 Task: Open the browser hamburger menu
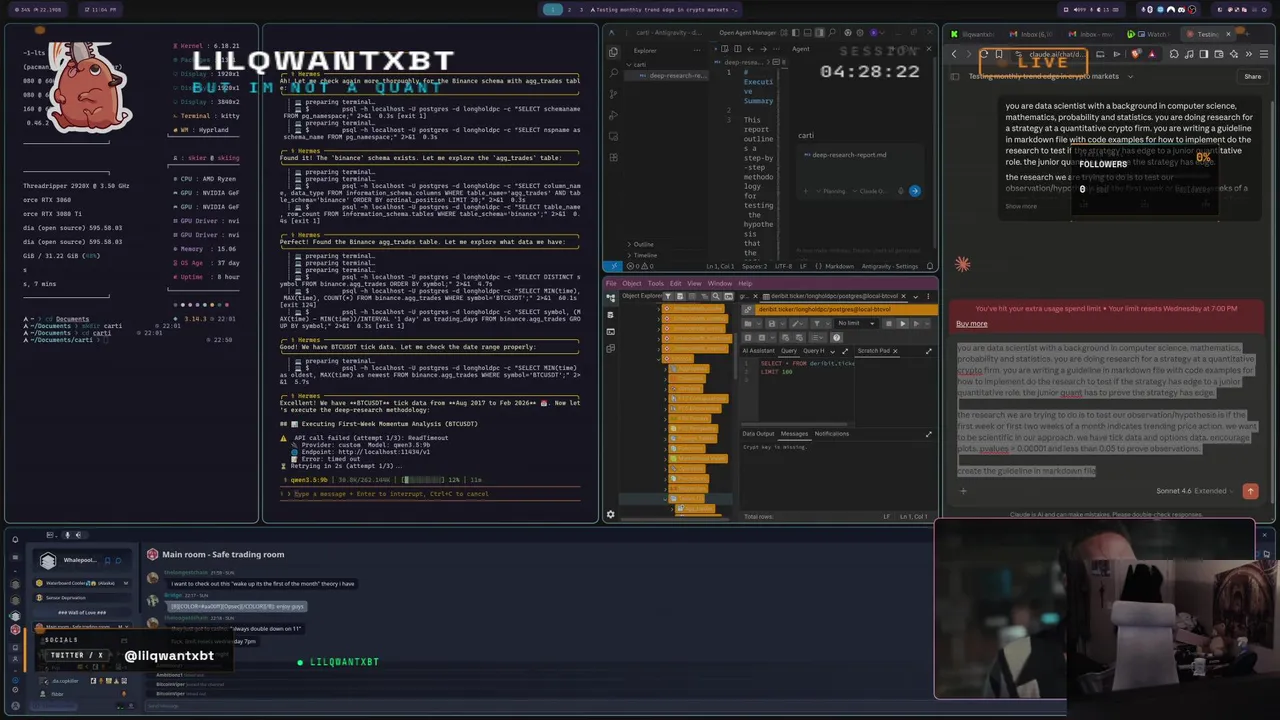(x=1264, y=54)
